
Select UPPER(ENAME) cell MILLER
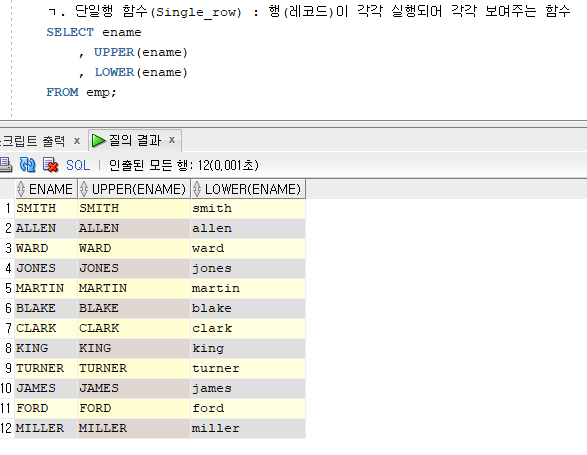tap(134, 428)
